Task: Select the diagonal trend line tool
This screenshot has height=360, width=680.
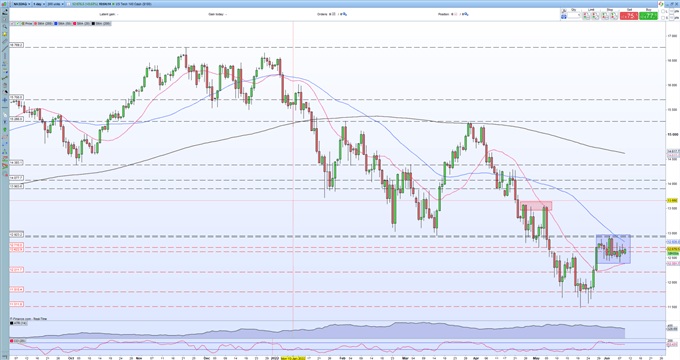Action: coord(5,48)
